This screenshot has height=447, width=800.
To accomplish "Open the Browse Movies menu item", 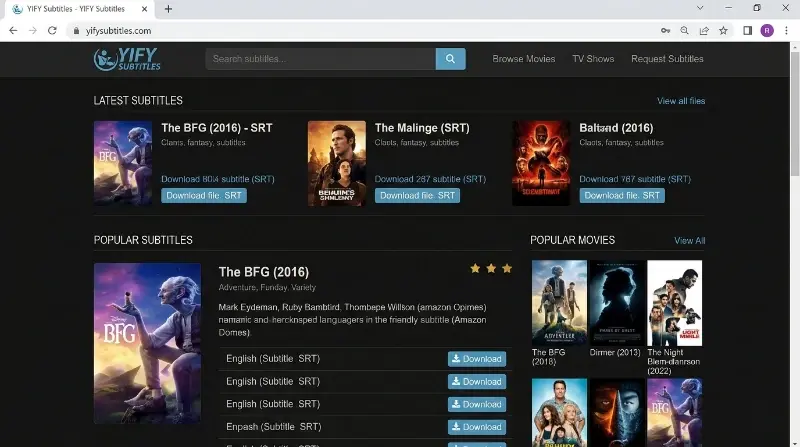I will point(523,59).
